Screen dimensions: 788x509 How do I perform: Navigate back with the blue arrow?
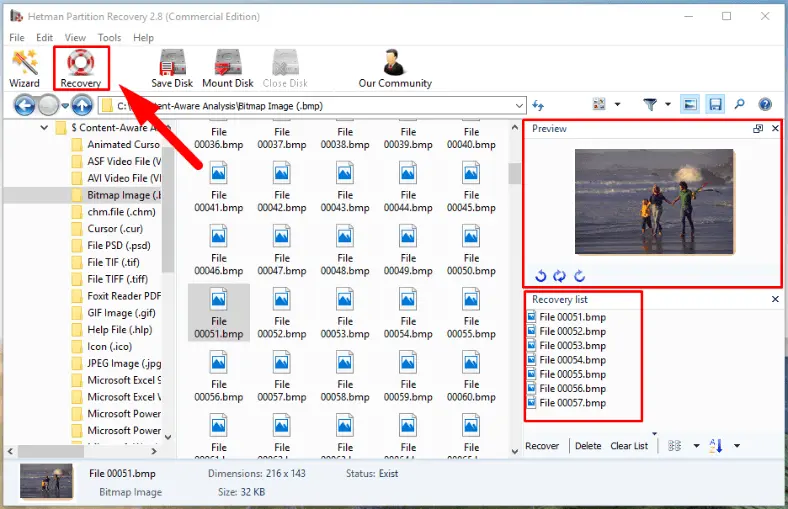point(24,105)
